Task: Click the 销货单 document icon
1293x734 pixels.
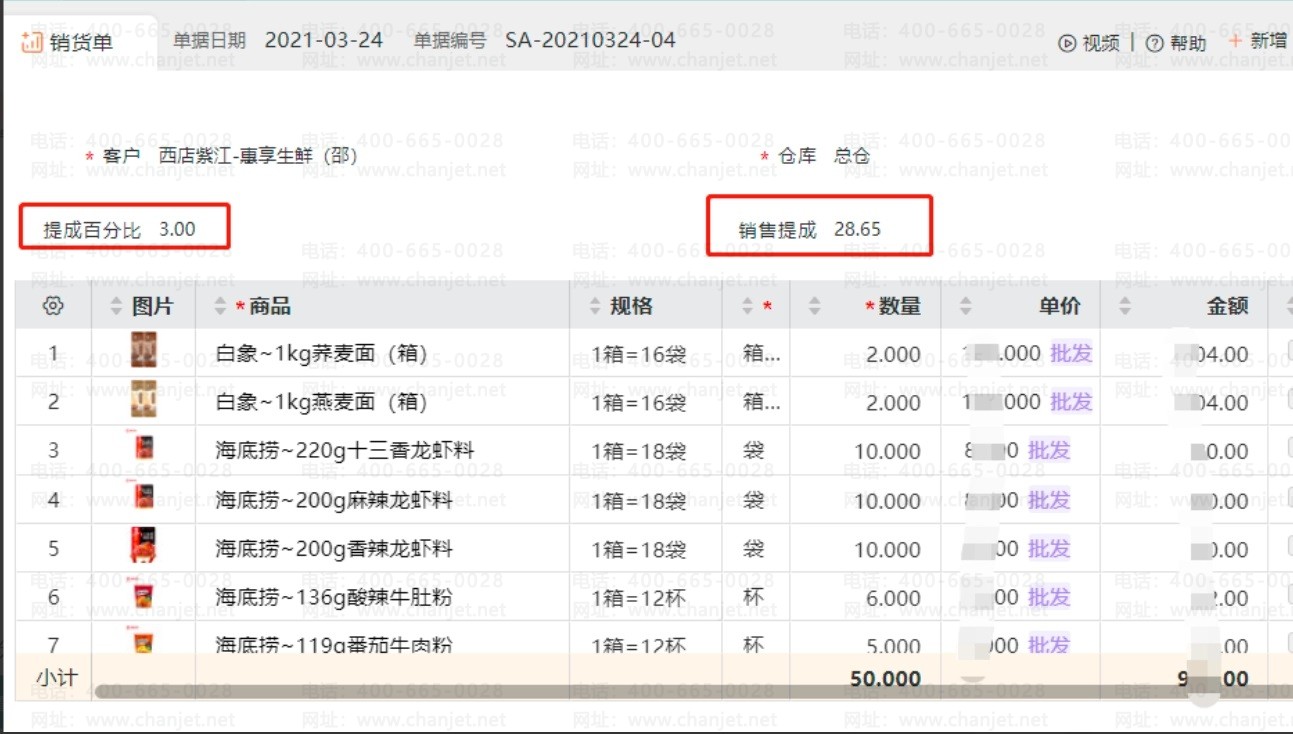Action: (32, 42)
